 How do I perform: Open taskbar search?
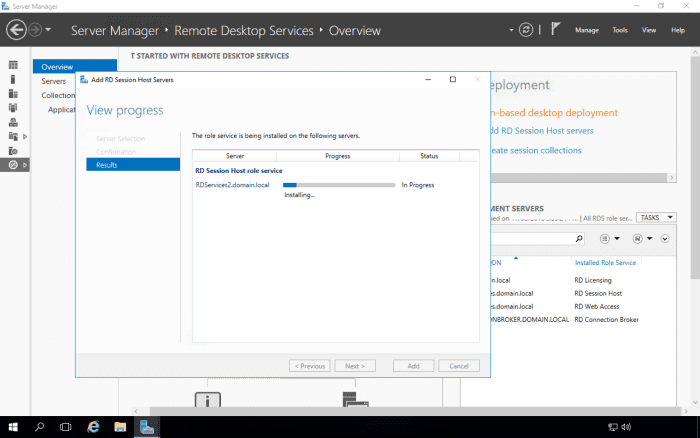coord(39,427)
